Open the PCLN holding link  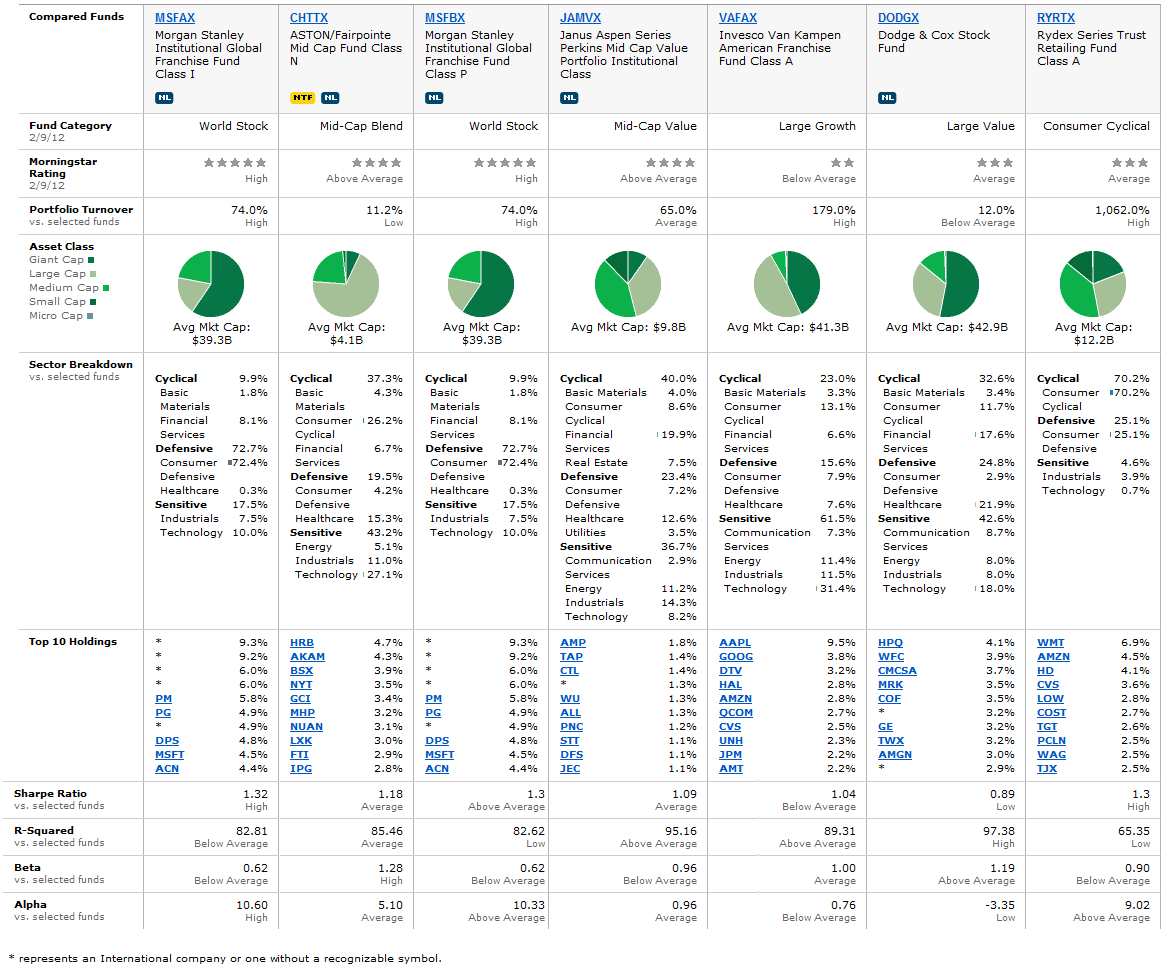(1051, 741)
